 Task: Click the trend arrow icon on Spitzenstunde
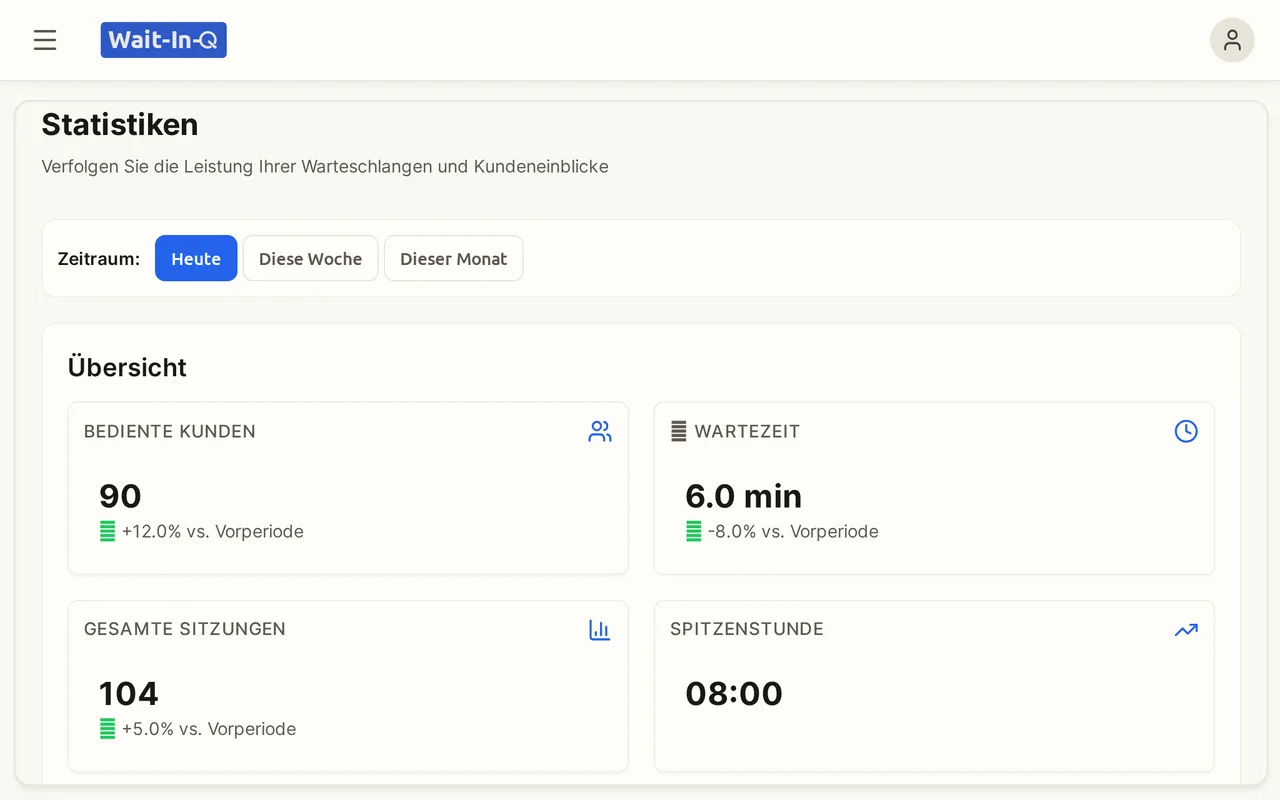[1186, 630]
